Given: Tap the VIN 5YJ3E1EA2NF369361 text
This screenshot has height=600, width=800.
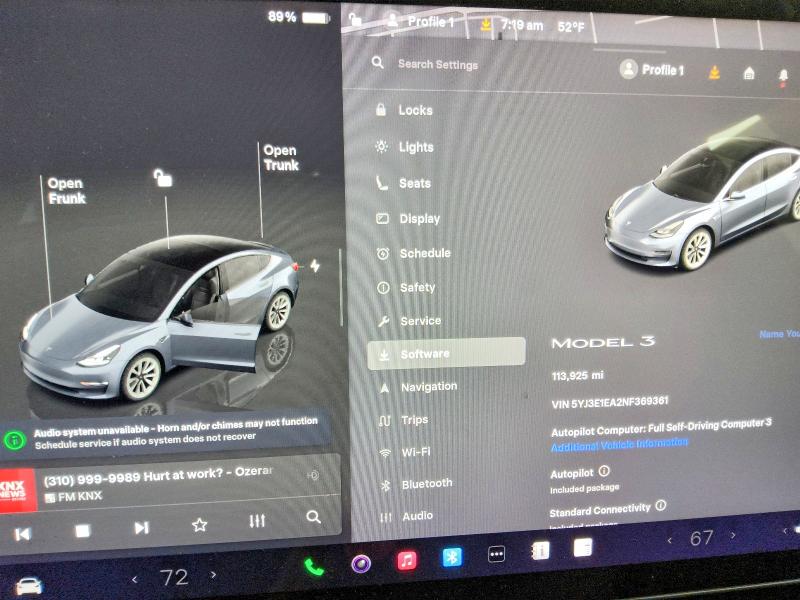Looking at the screenshot, I should point(610,403).
